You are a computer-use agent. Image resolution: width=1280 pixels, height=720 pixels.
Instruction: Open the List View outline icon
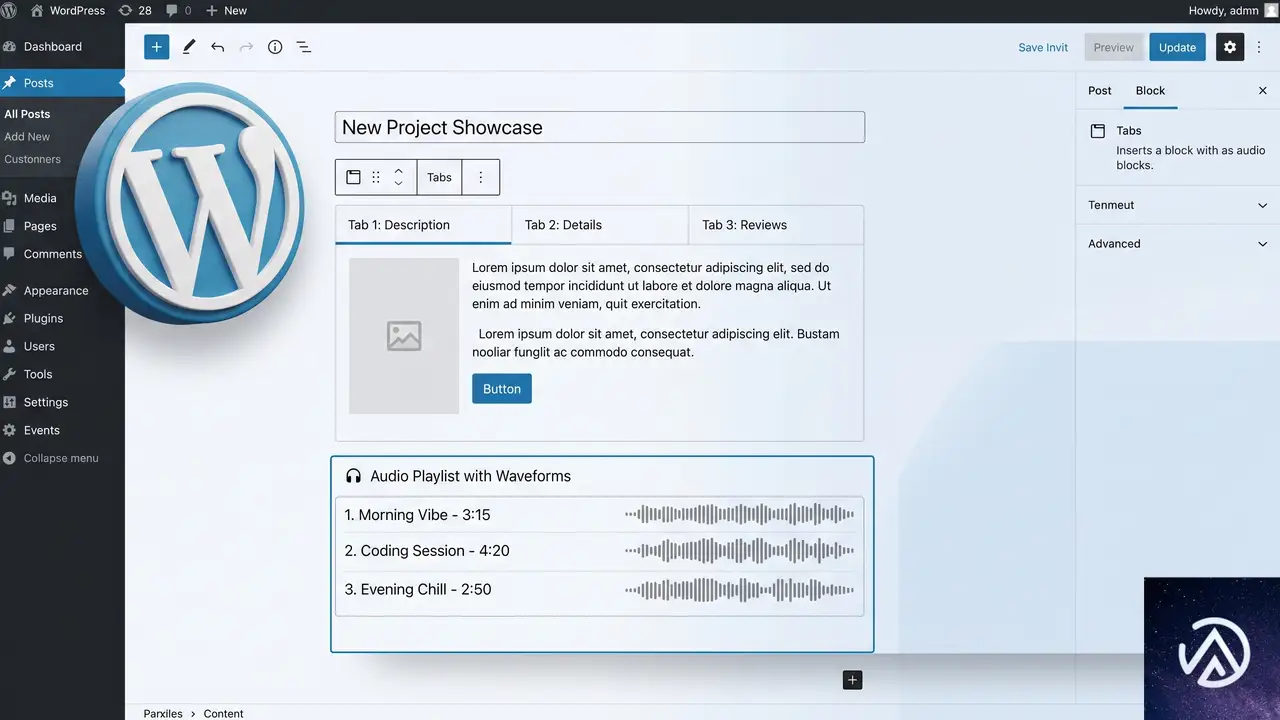click(304, 47)
